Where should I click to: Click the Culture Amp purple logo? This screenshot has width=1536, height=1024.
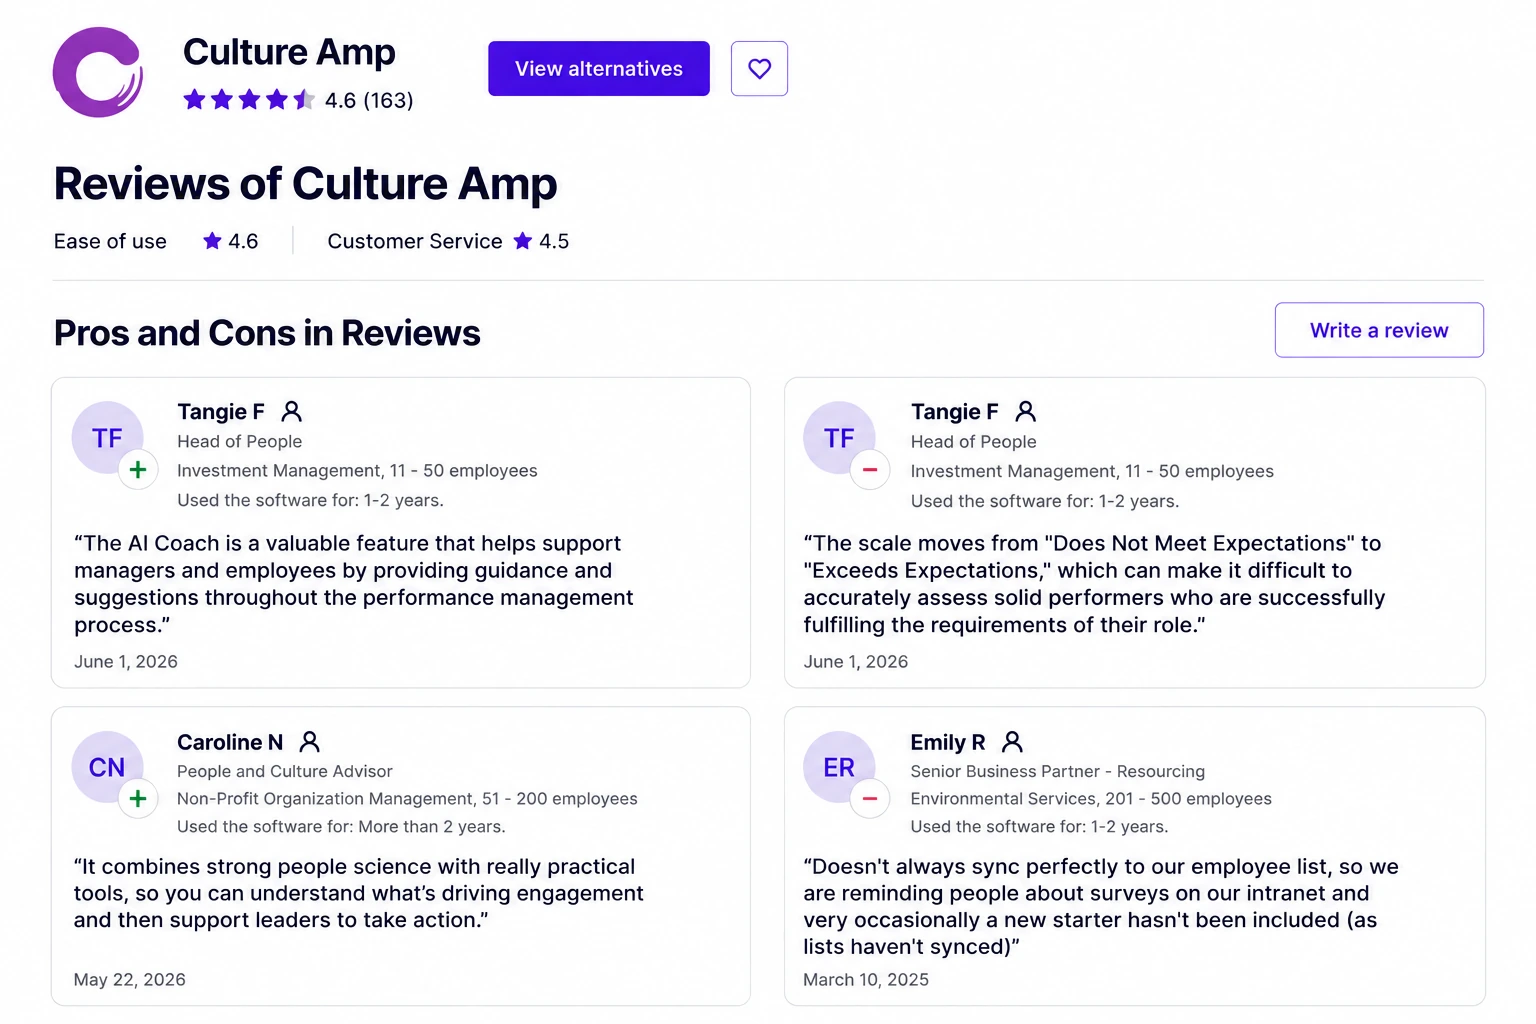click(x=98, y=72)
